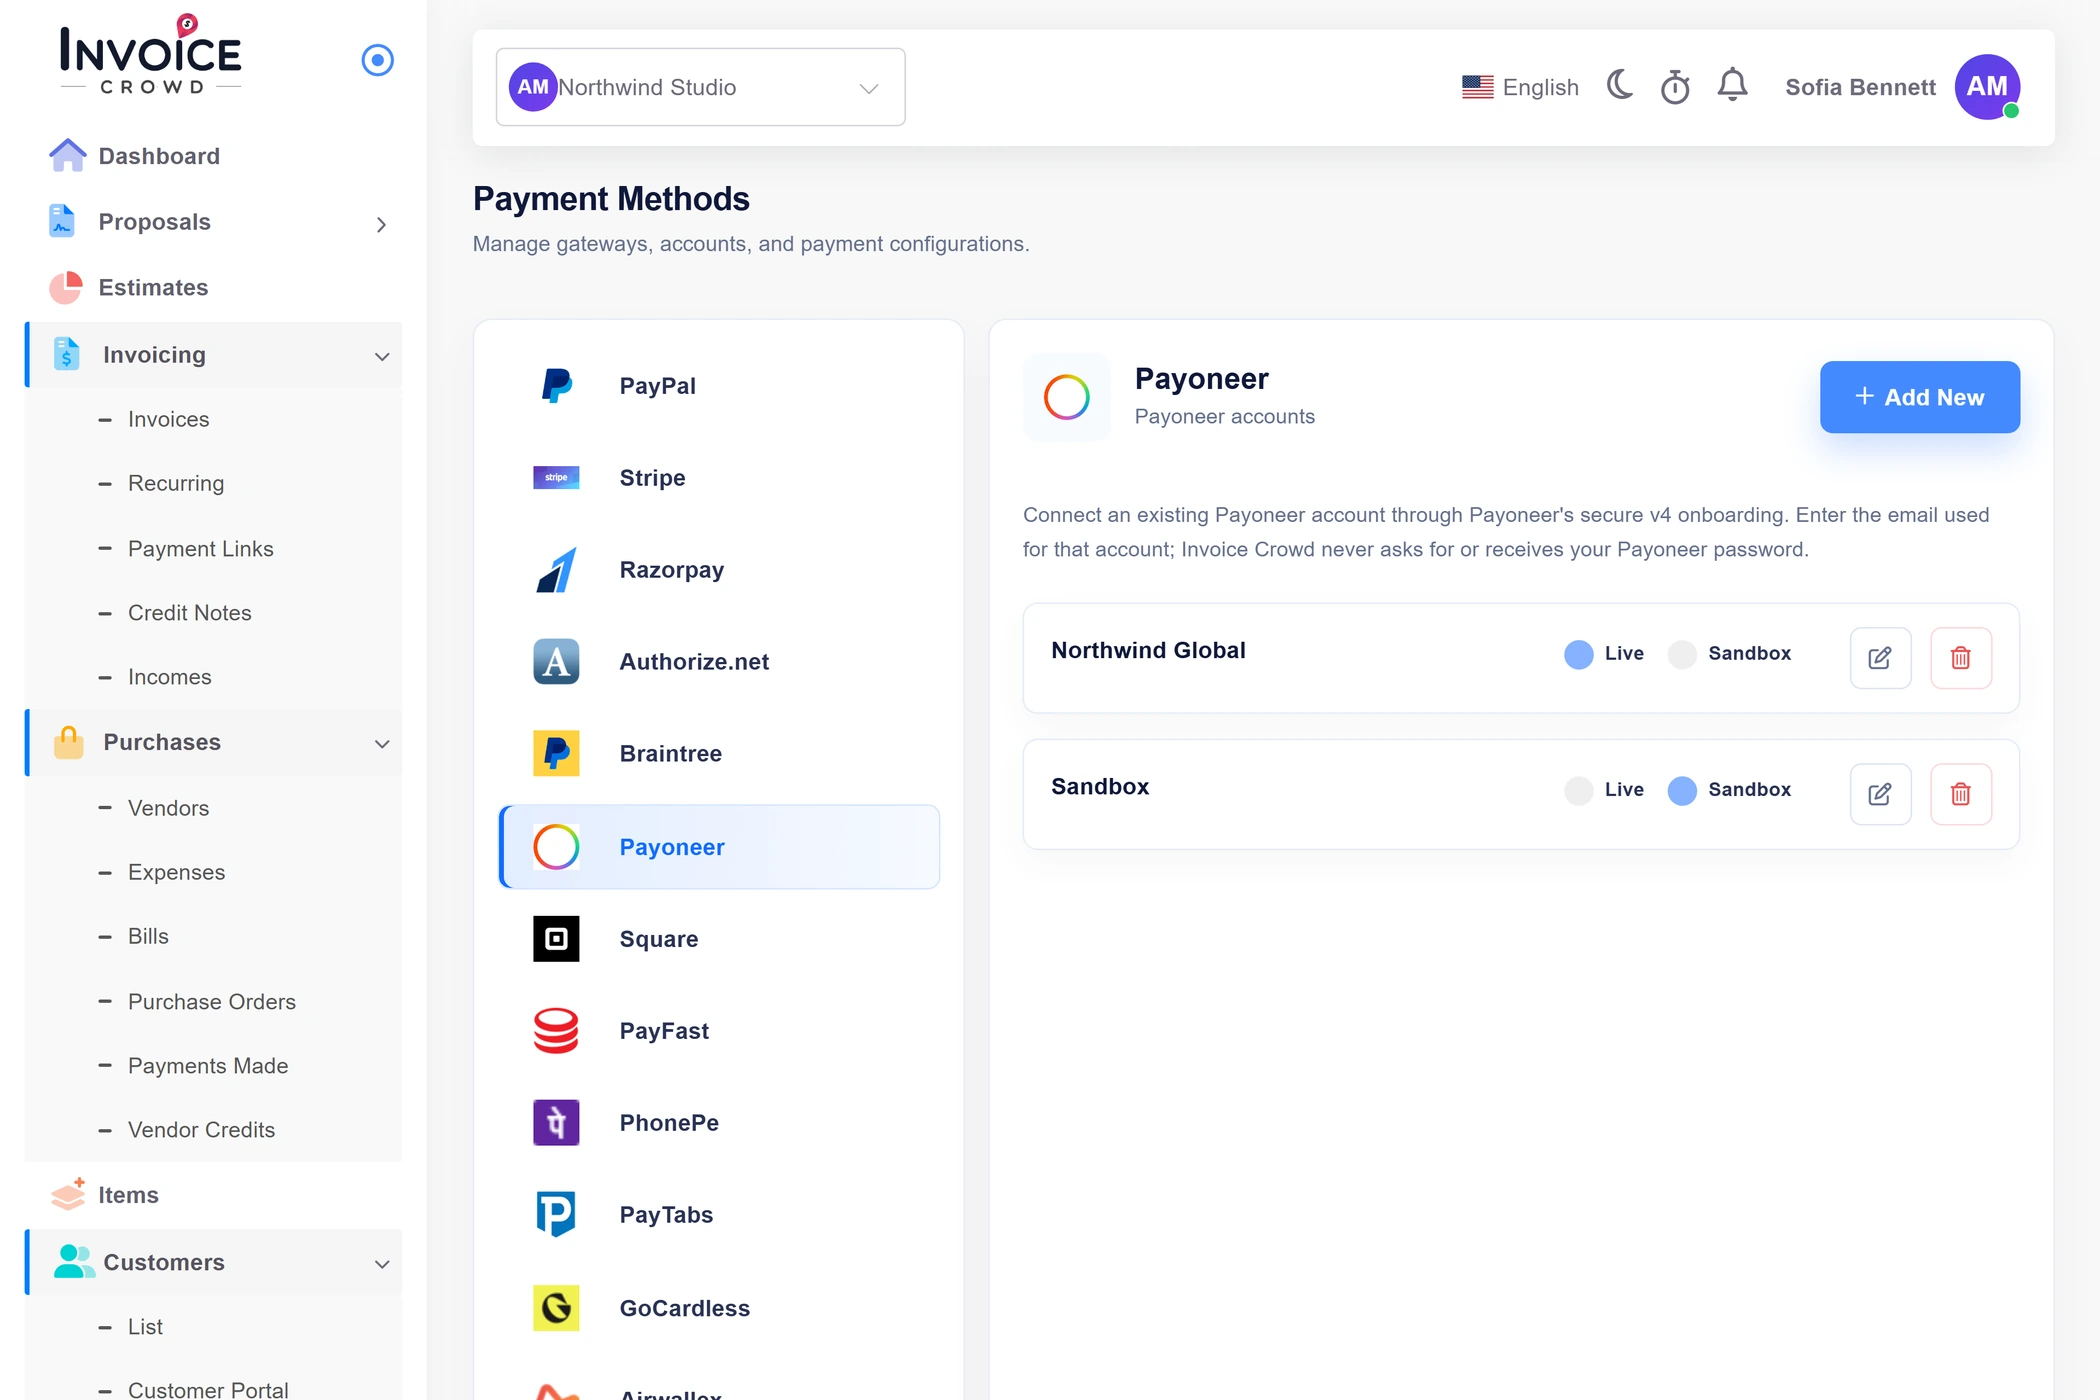
Task: Open the Items link
Action: pos(128,1195)
